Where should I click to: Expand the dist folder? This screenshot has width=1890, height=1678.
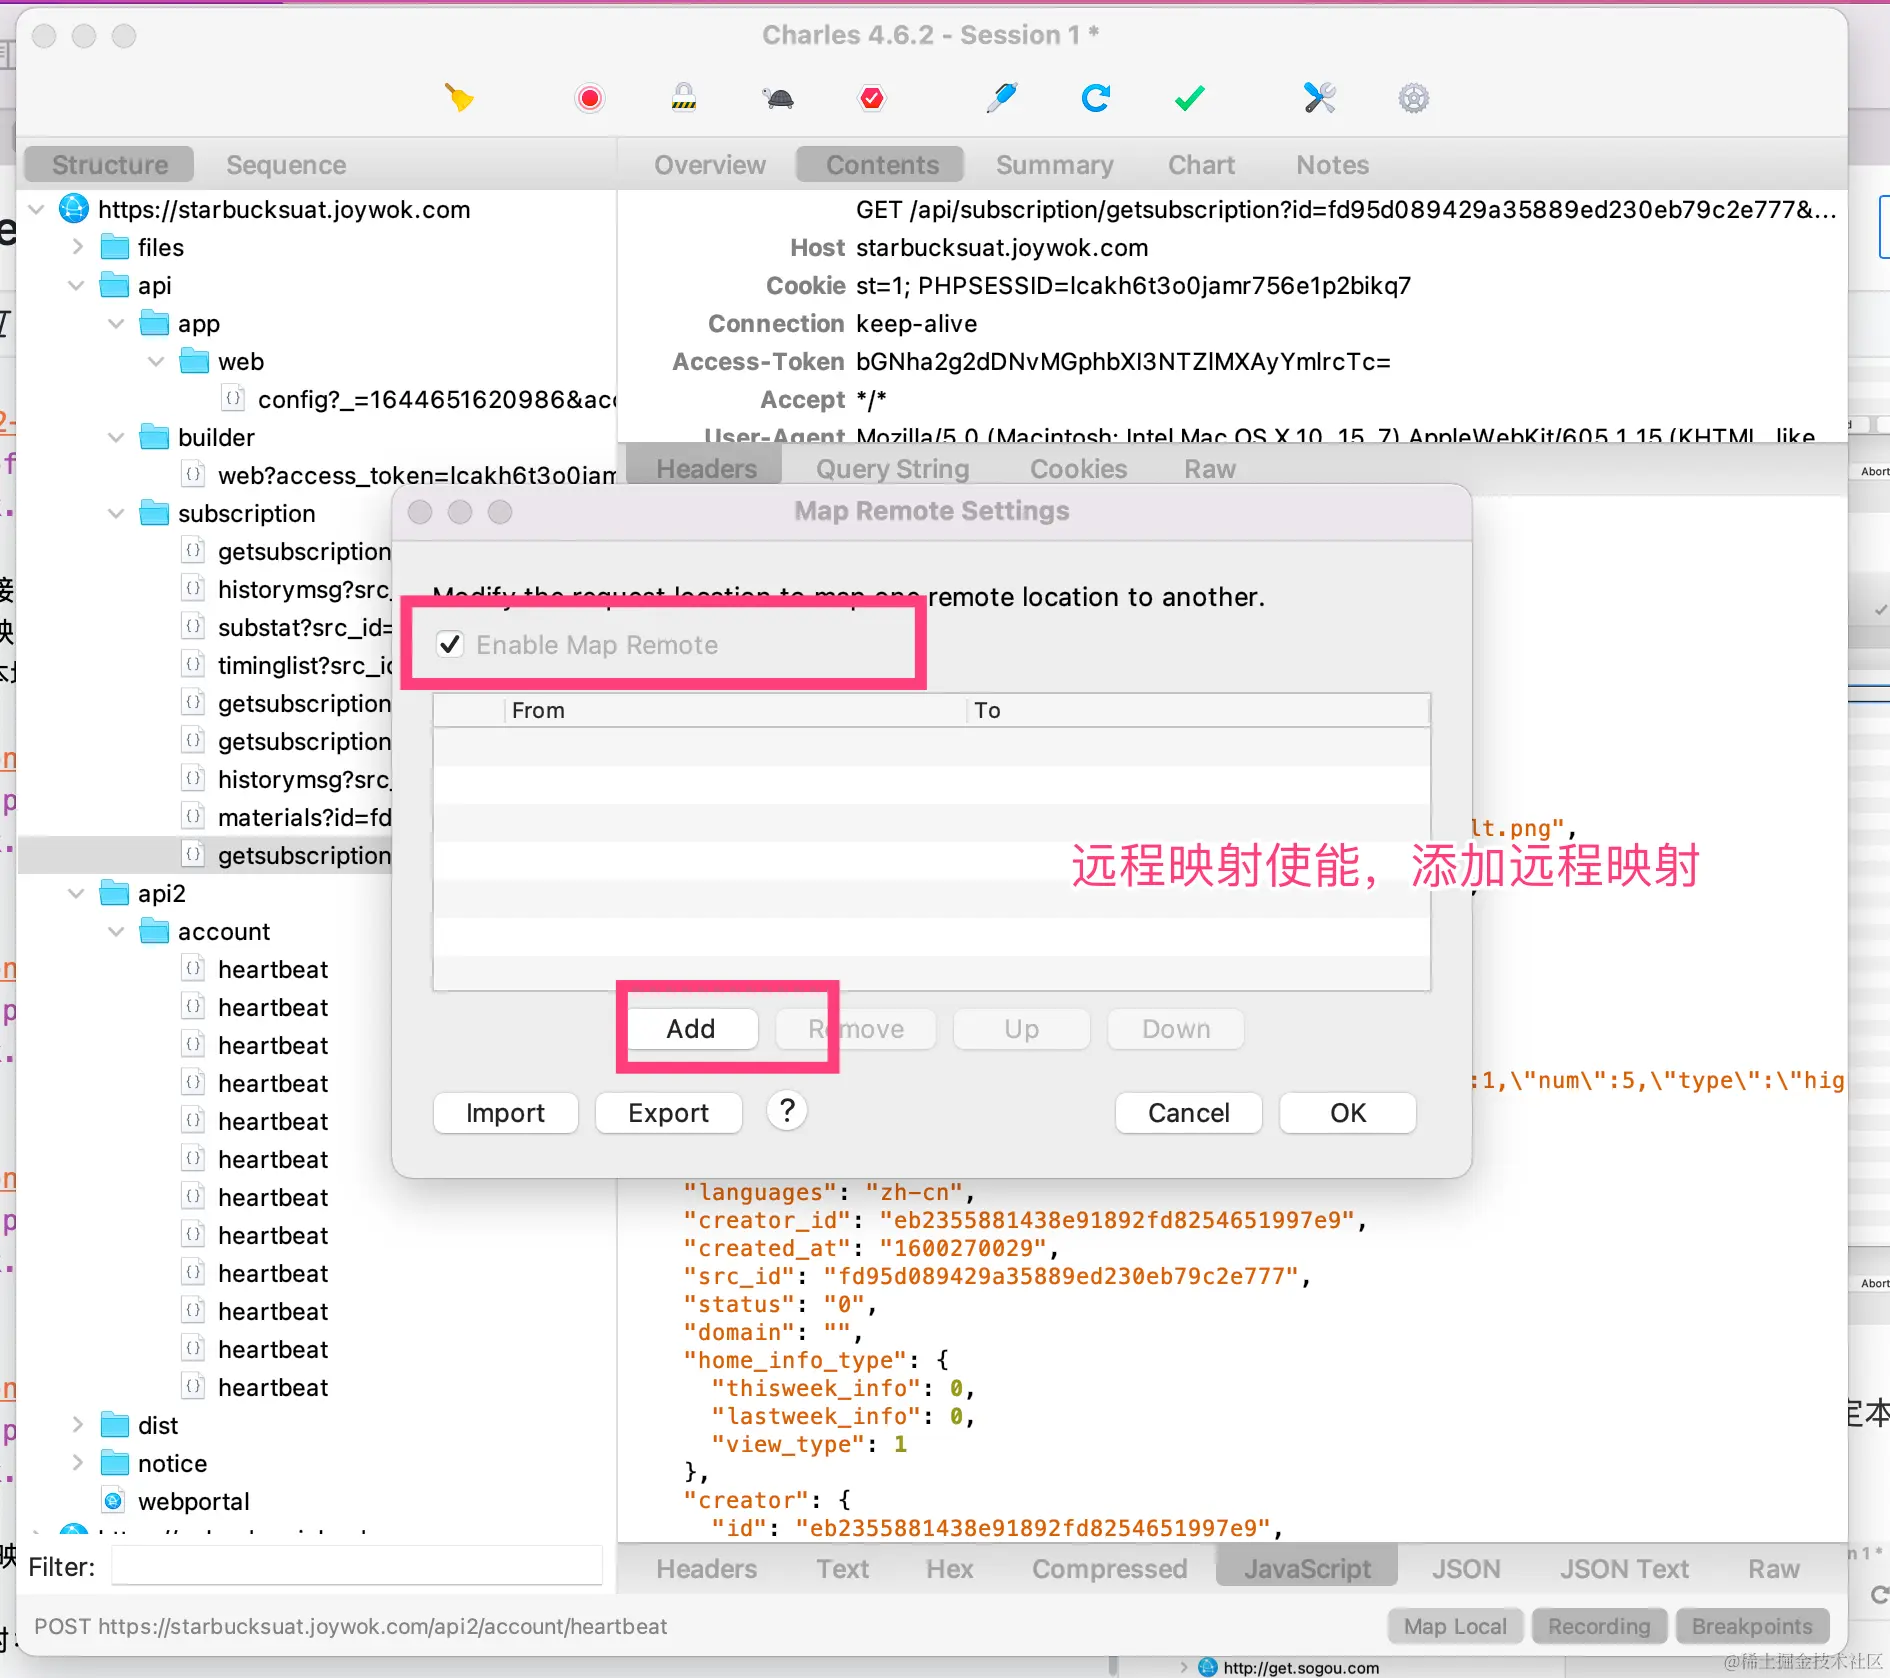click(x=77, y=1425)
